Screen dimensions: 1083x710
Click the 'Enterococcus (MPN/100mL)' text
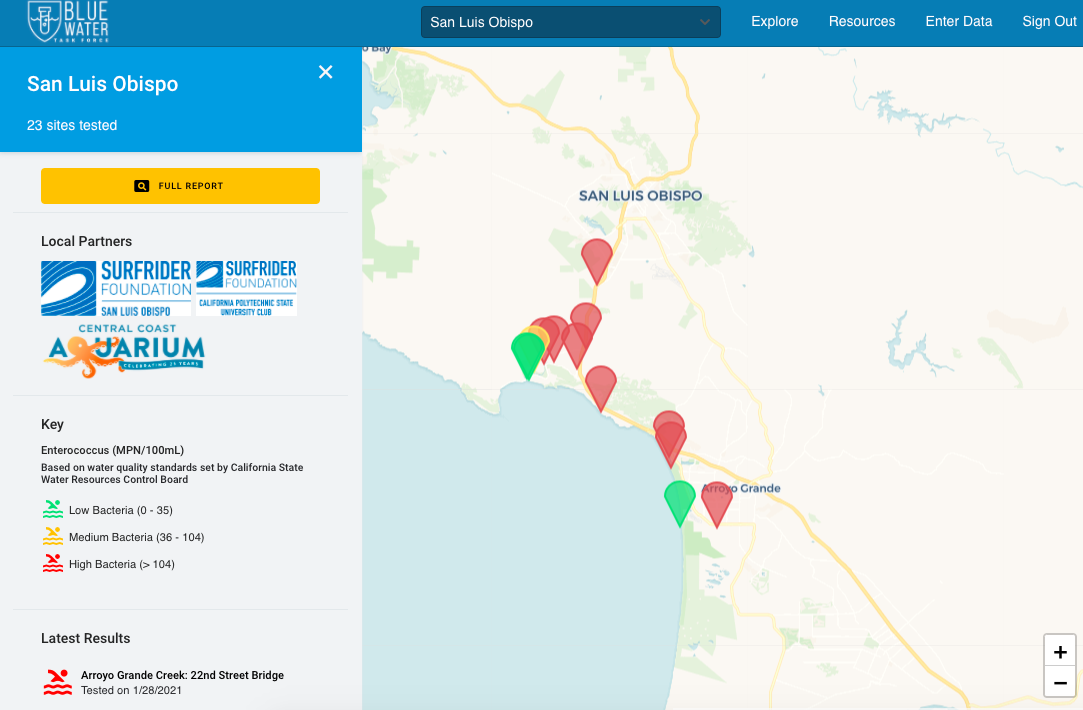113,450
